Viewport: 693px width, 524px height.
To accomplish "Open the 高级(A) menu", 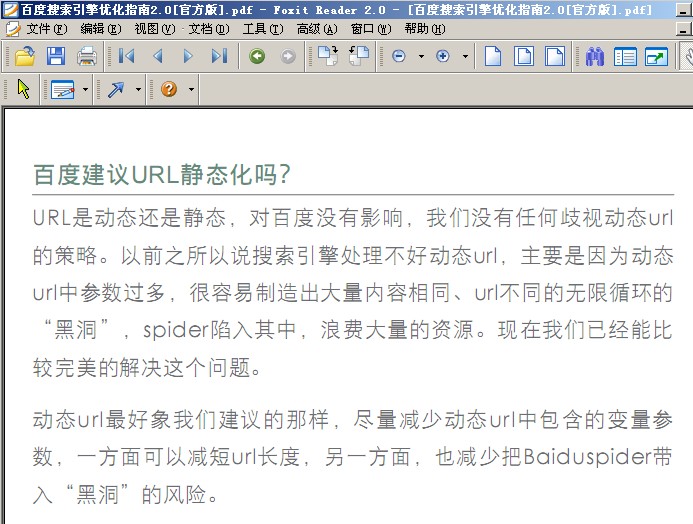I will 317,29.
